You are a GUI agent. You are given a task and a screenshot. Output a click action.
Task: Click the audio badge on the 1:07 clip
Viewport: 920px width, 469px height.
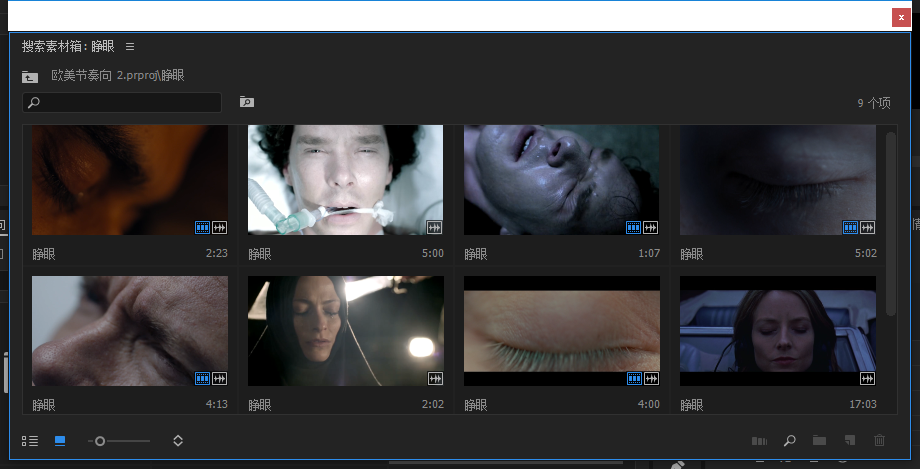pos(651,227)
